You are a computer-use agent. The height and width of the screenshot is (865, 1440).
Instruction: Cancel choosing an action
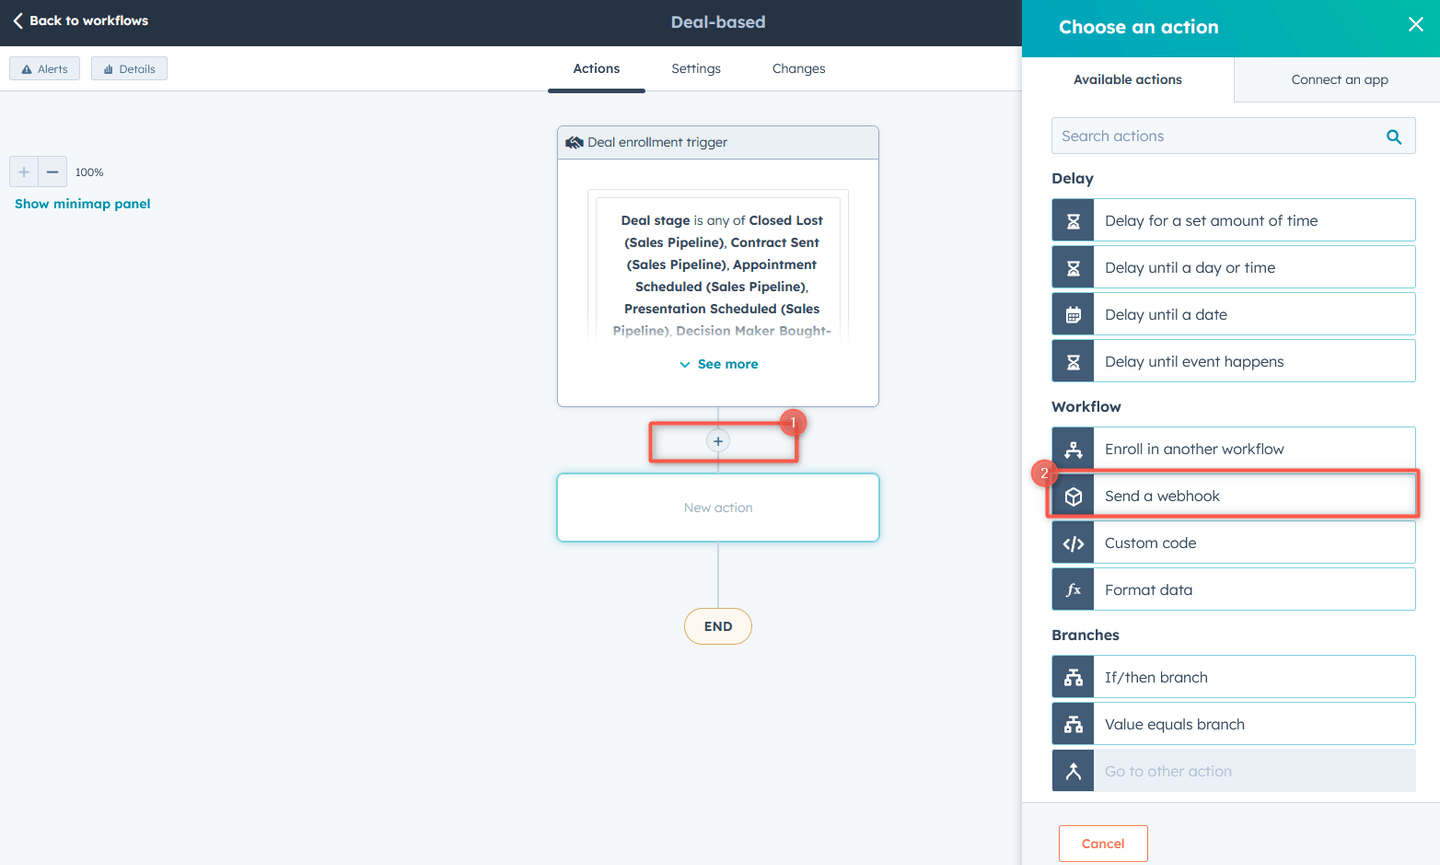1103,843
